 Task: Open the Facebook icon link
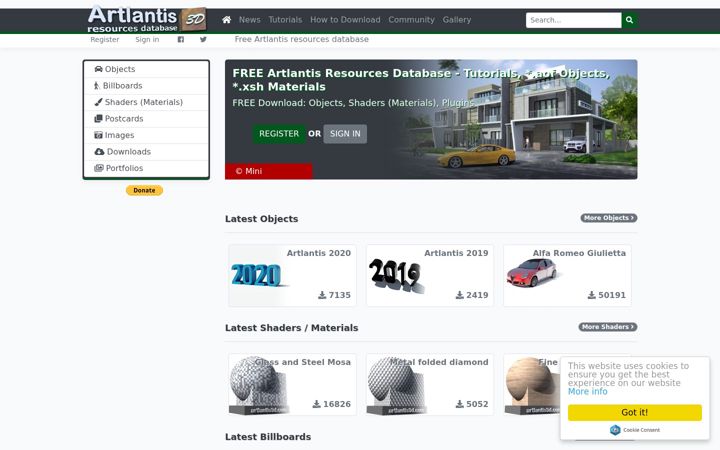[x=181, y=39]
